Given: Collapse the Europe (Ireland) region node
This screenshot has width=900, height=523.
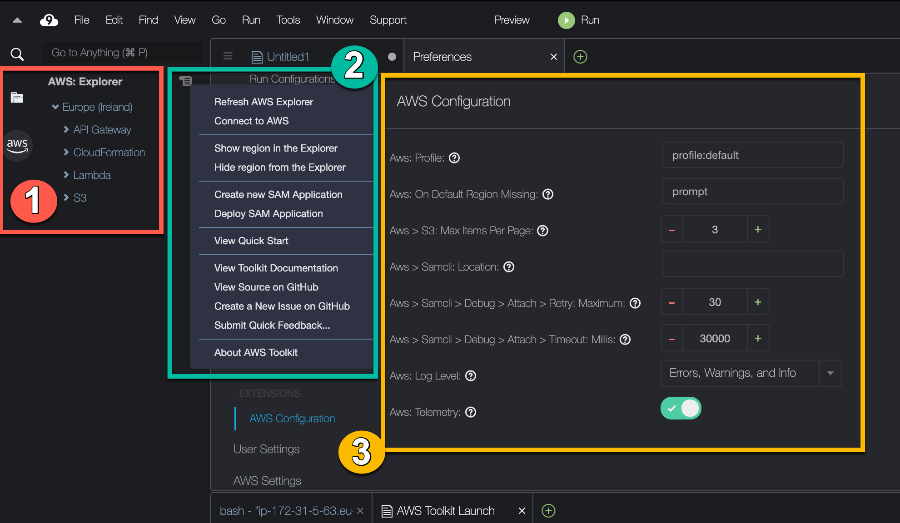Looking at the screenshot, I should point(55,107).
